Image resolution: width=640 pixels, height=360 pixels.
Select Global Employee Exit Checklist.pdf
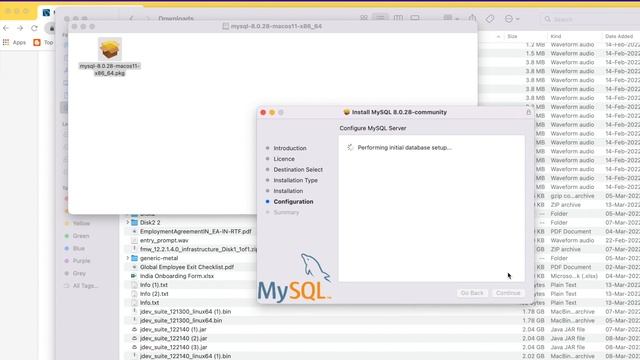pyautogui.click(x=187, y=267)
